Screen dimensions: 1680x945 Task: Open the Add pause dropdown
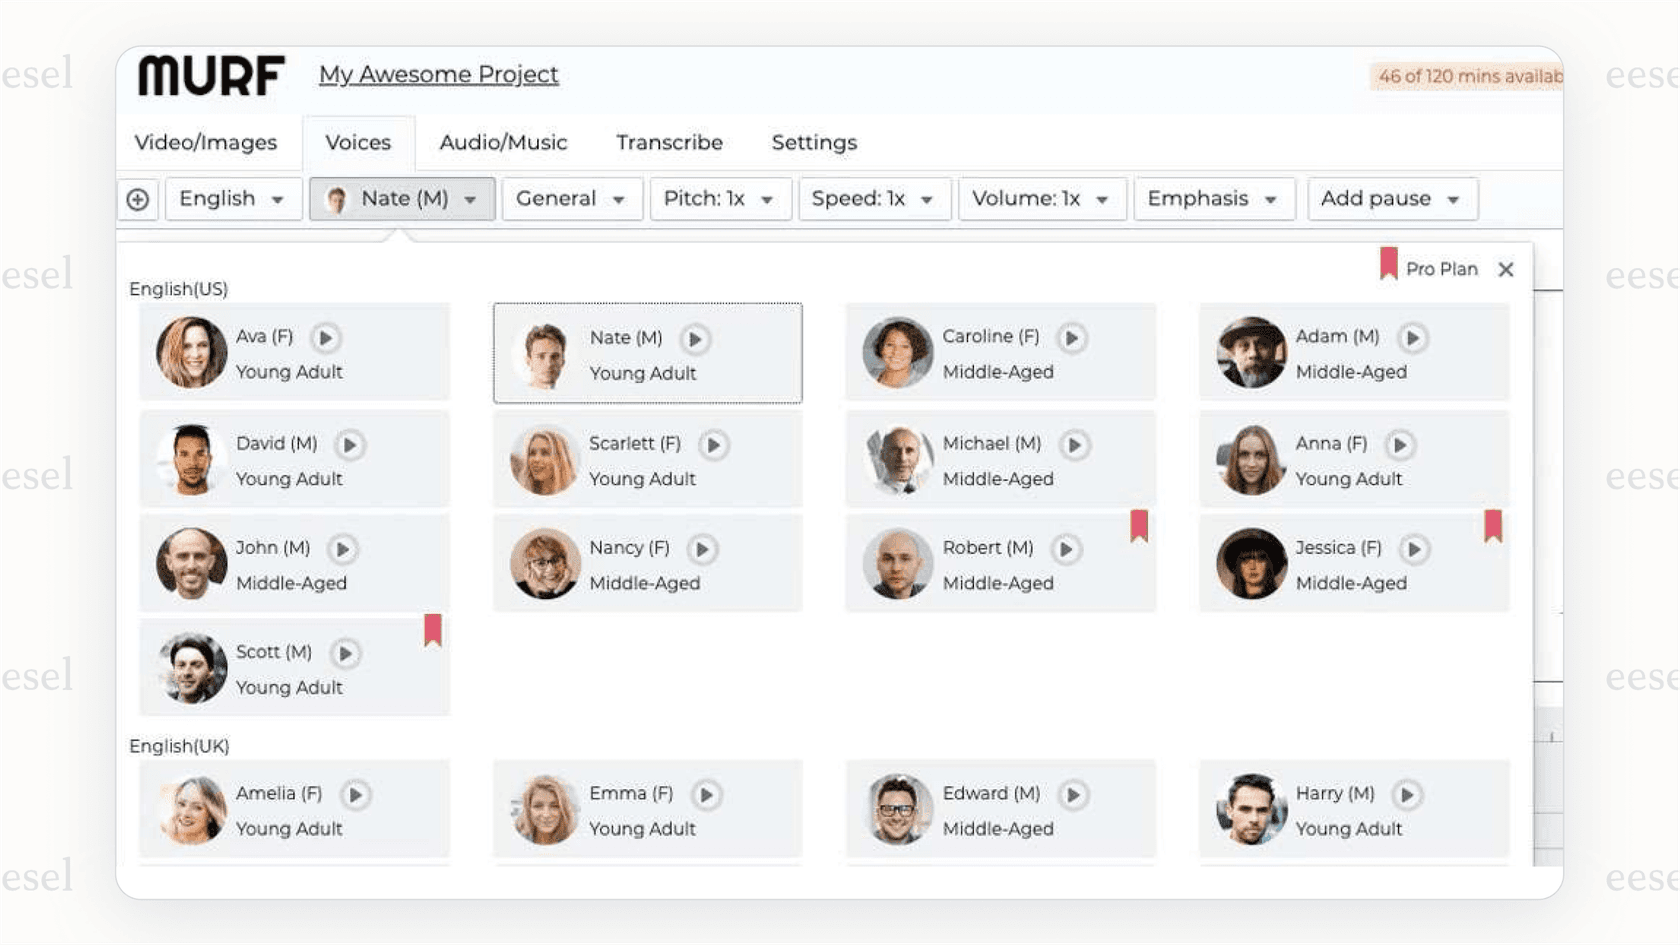tap(1392, 199)
